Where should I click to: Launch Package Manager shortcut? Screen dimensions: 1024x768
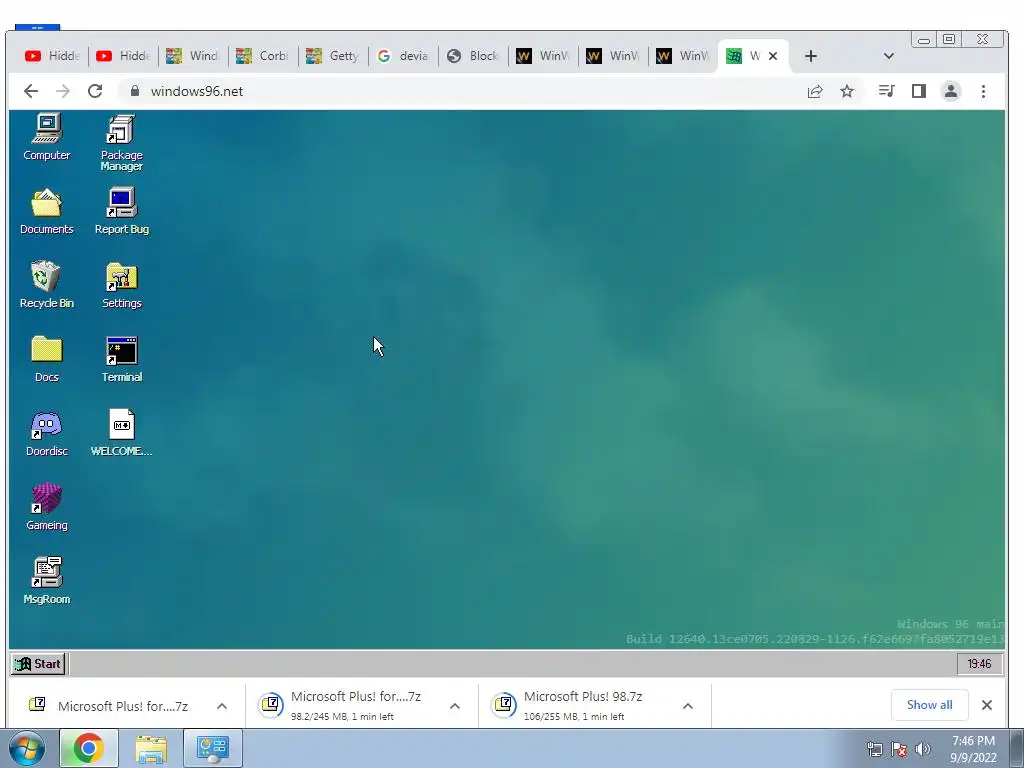[x=121, y=142]
